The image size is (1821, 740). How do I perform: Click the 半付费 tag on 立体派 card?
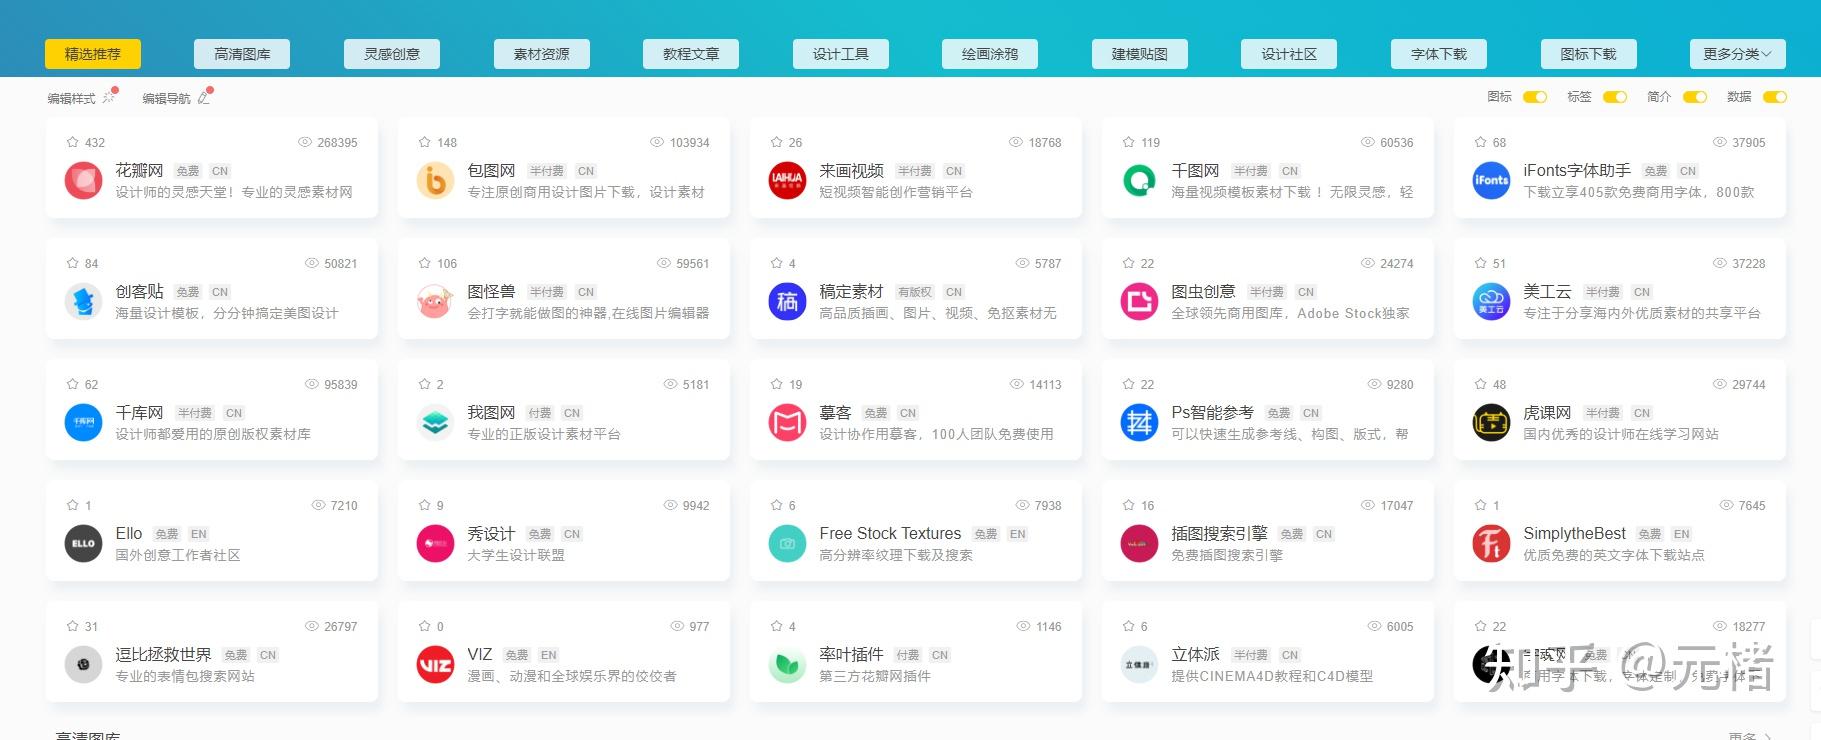coord(1250,655)
